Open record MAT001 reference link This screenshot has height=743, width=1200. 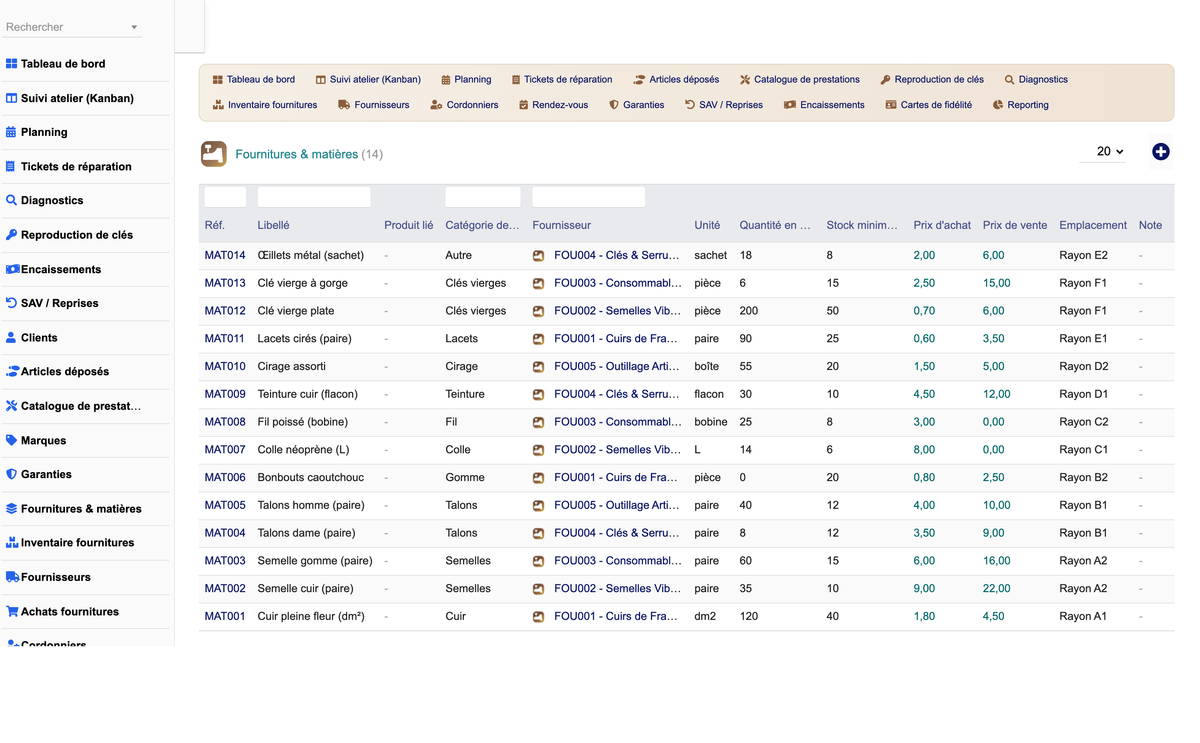click(x=225, y=617)
